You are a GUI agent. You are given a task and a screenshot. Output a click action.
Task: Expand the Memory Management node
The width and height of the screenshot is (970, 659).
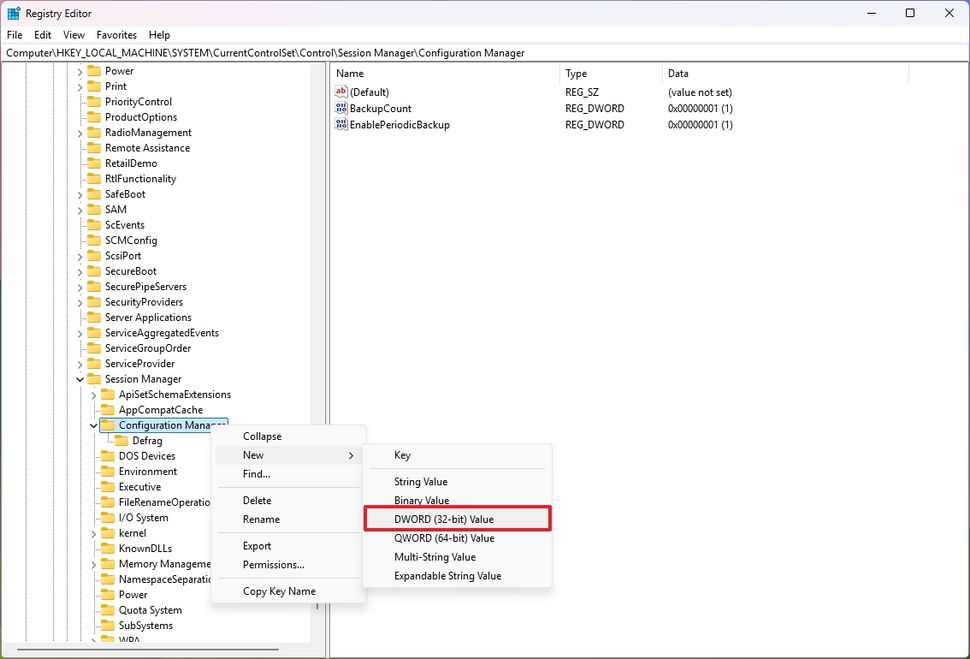[94, 563]
